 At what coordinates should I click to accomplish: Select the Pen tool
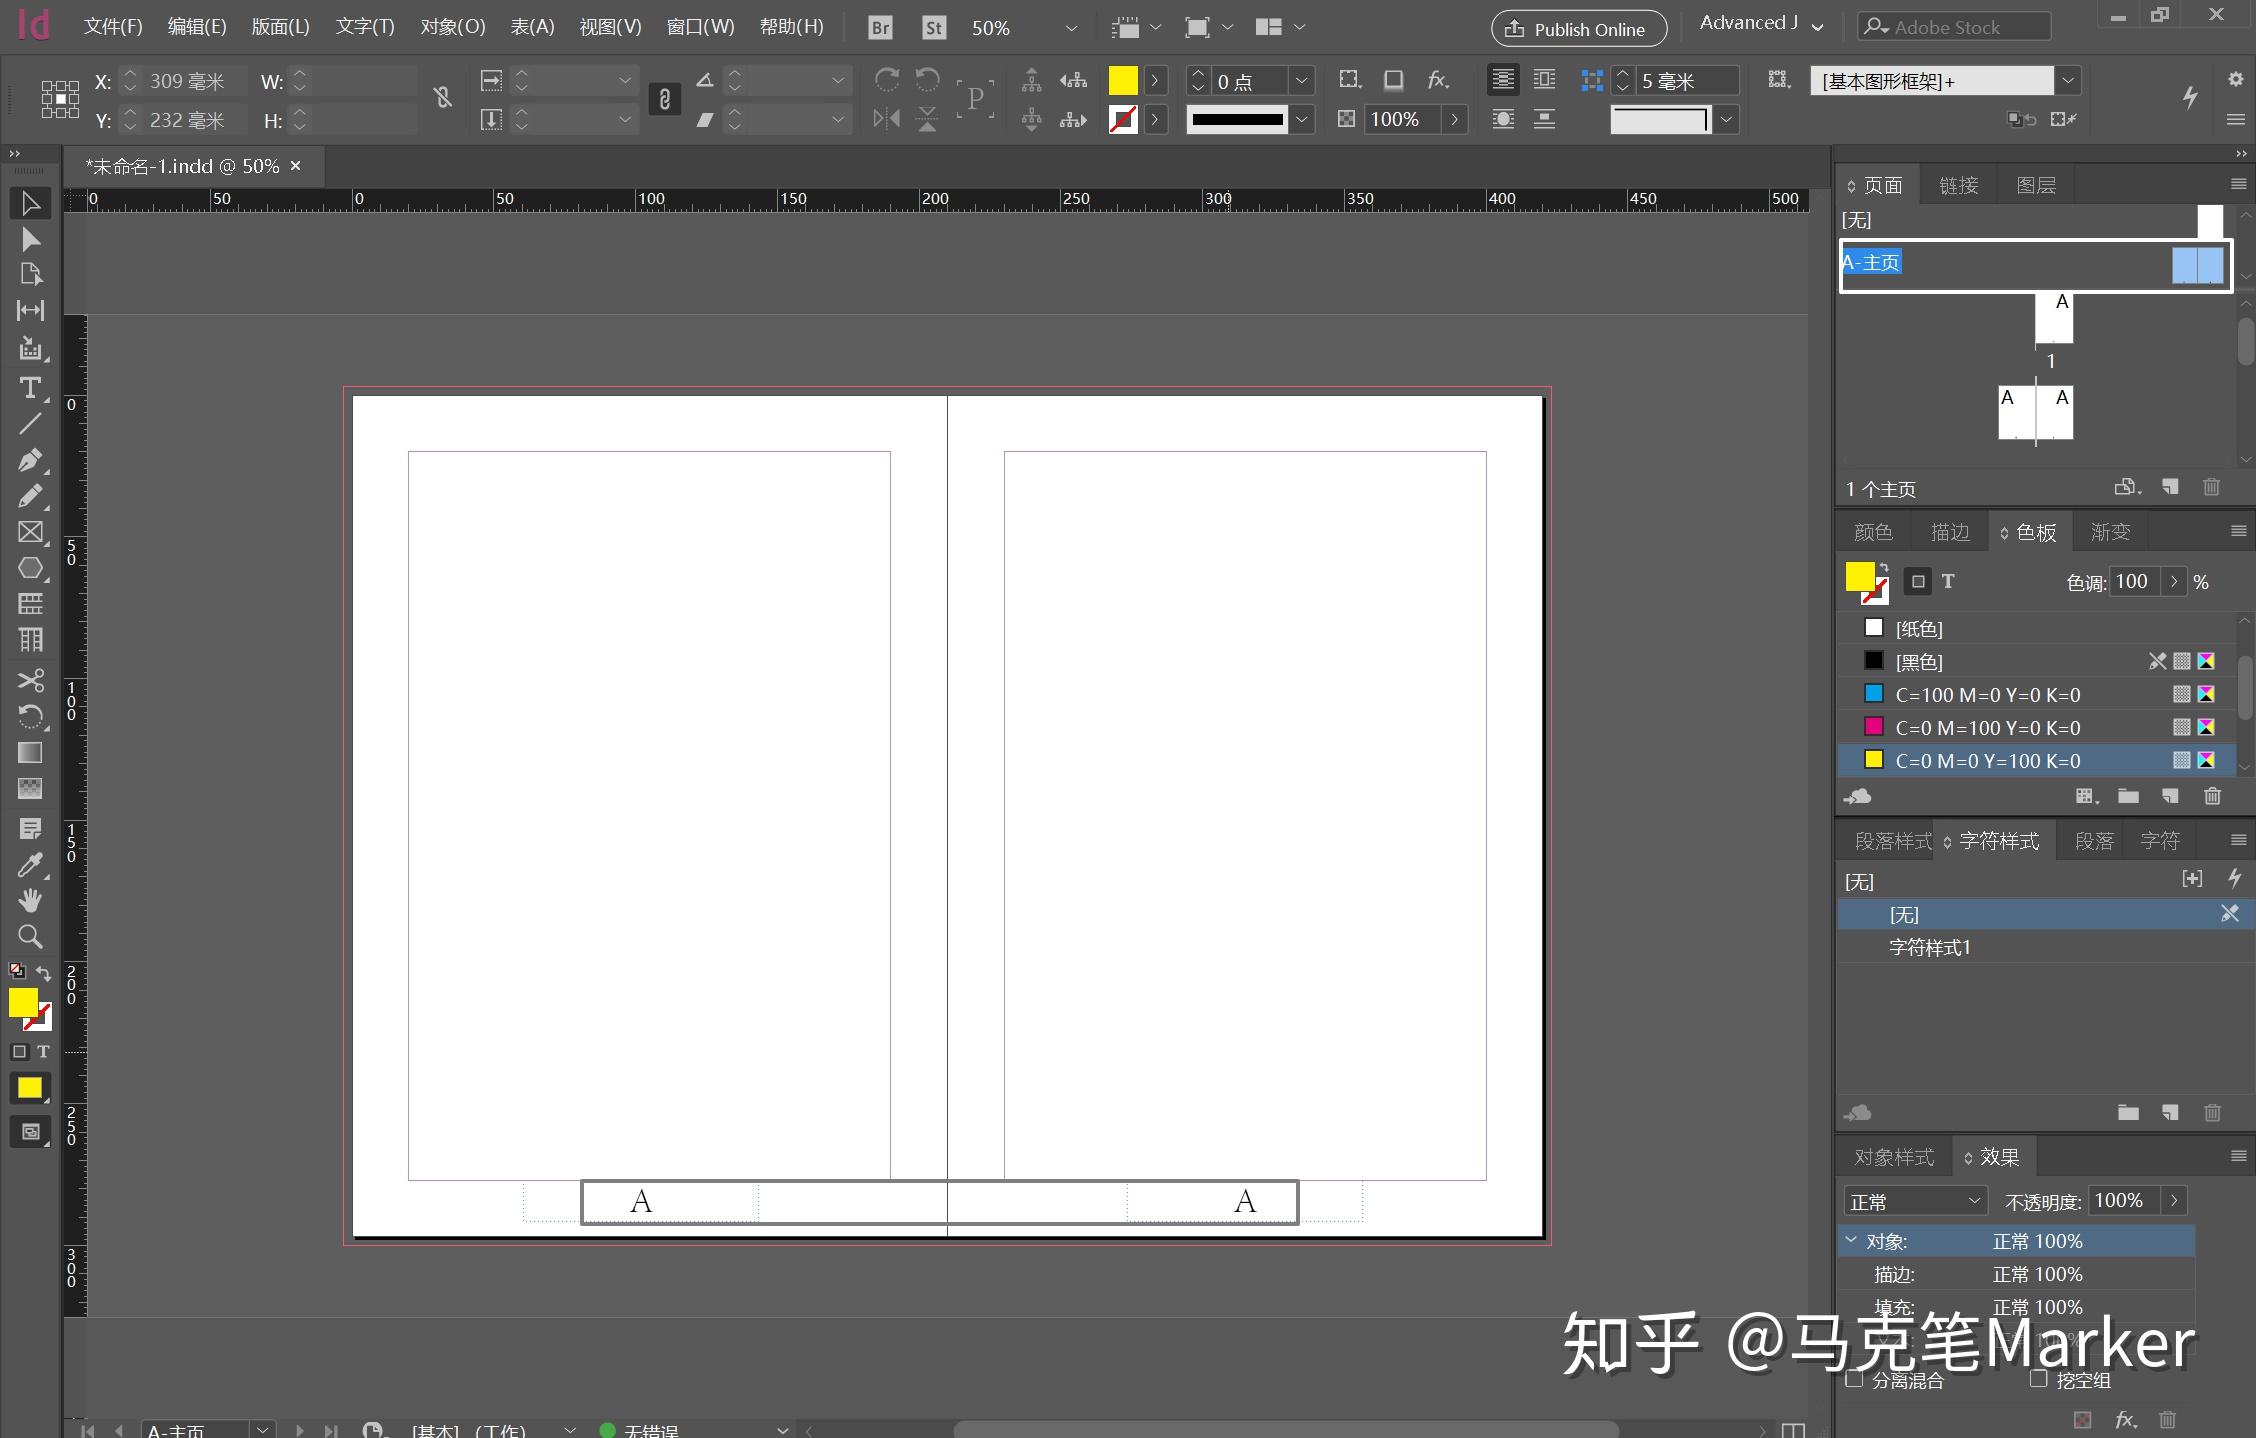(30, 459)
